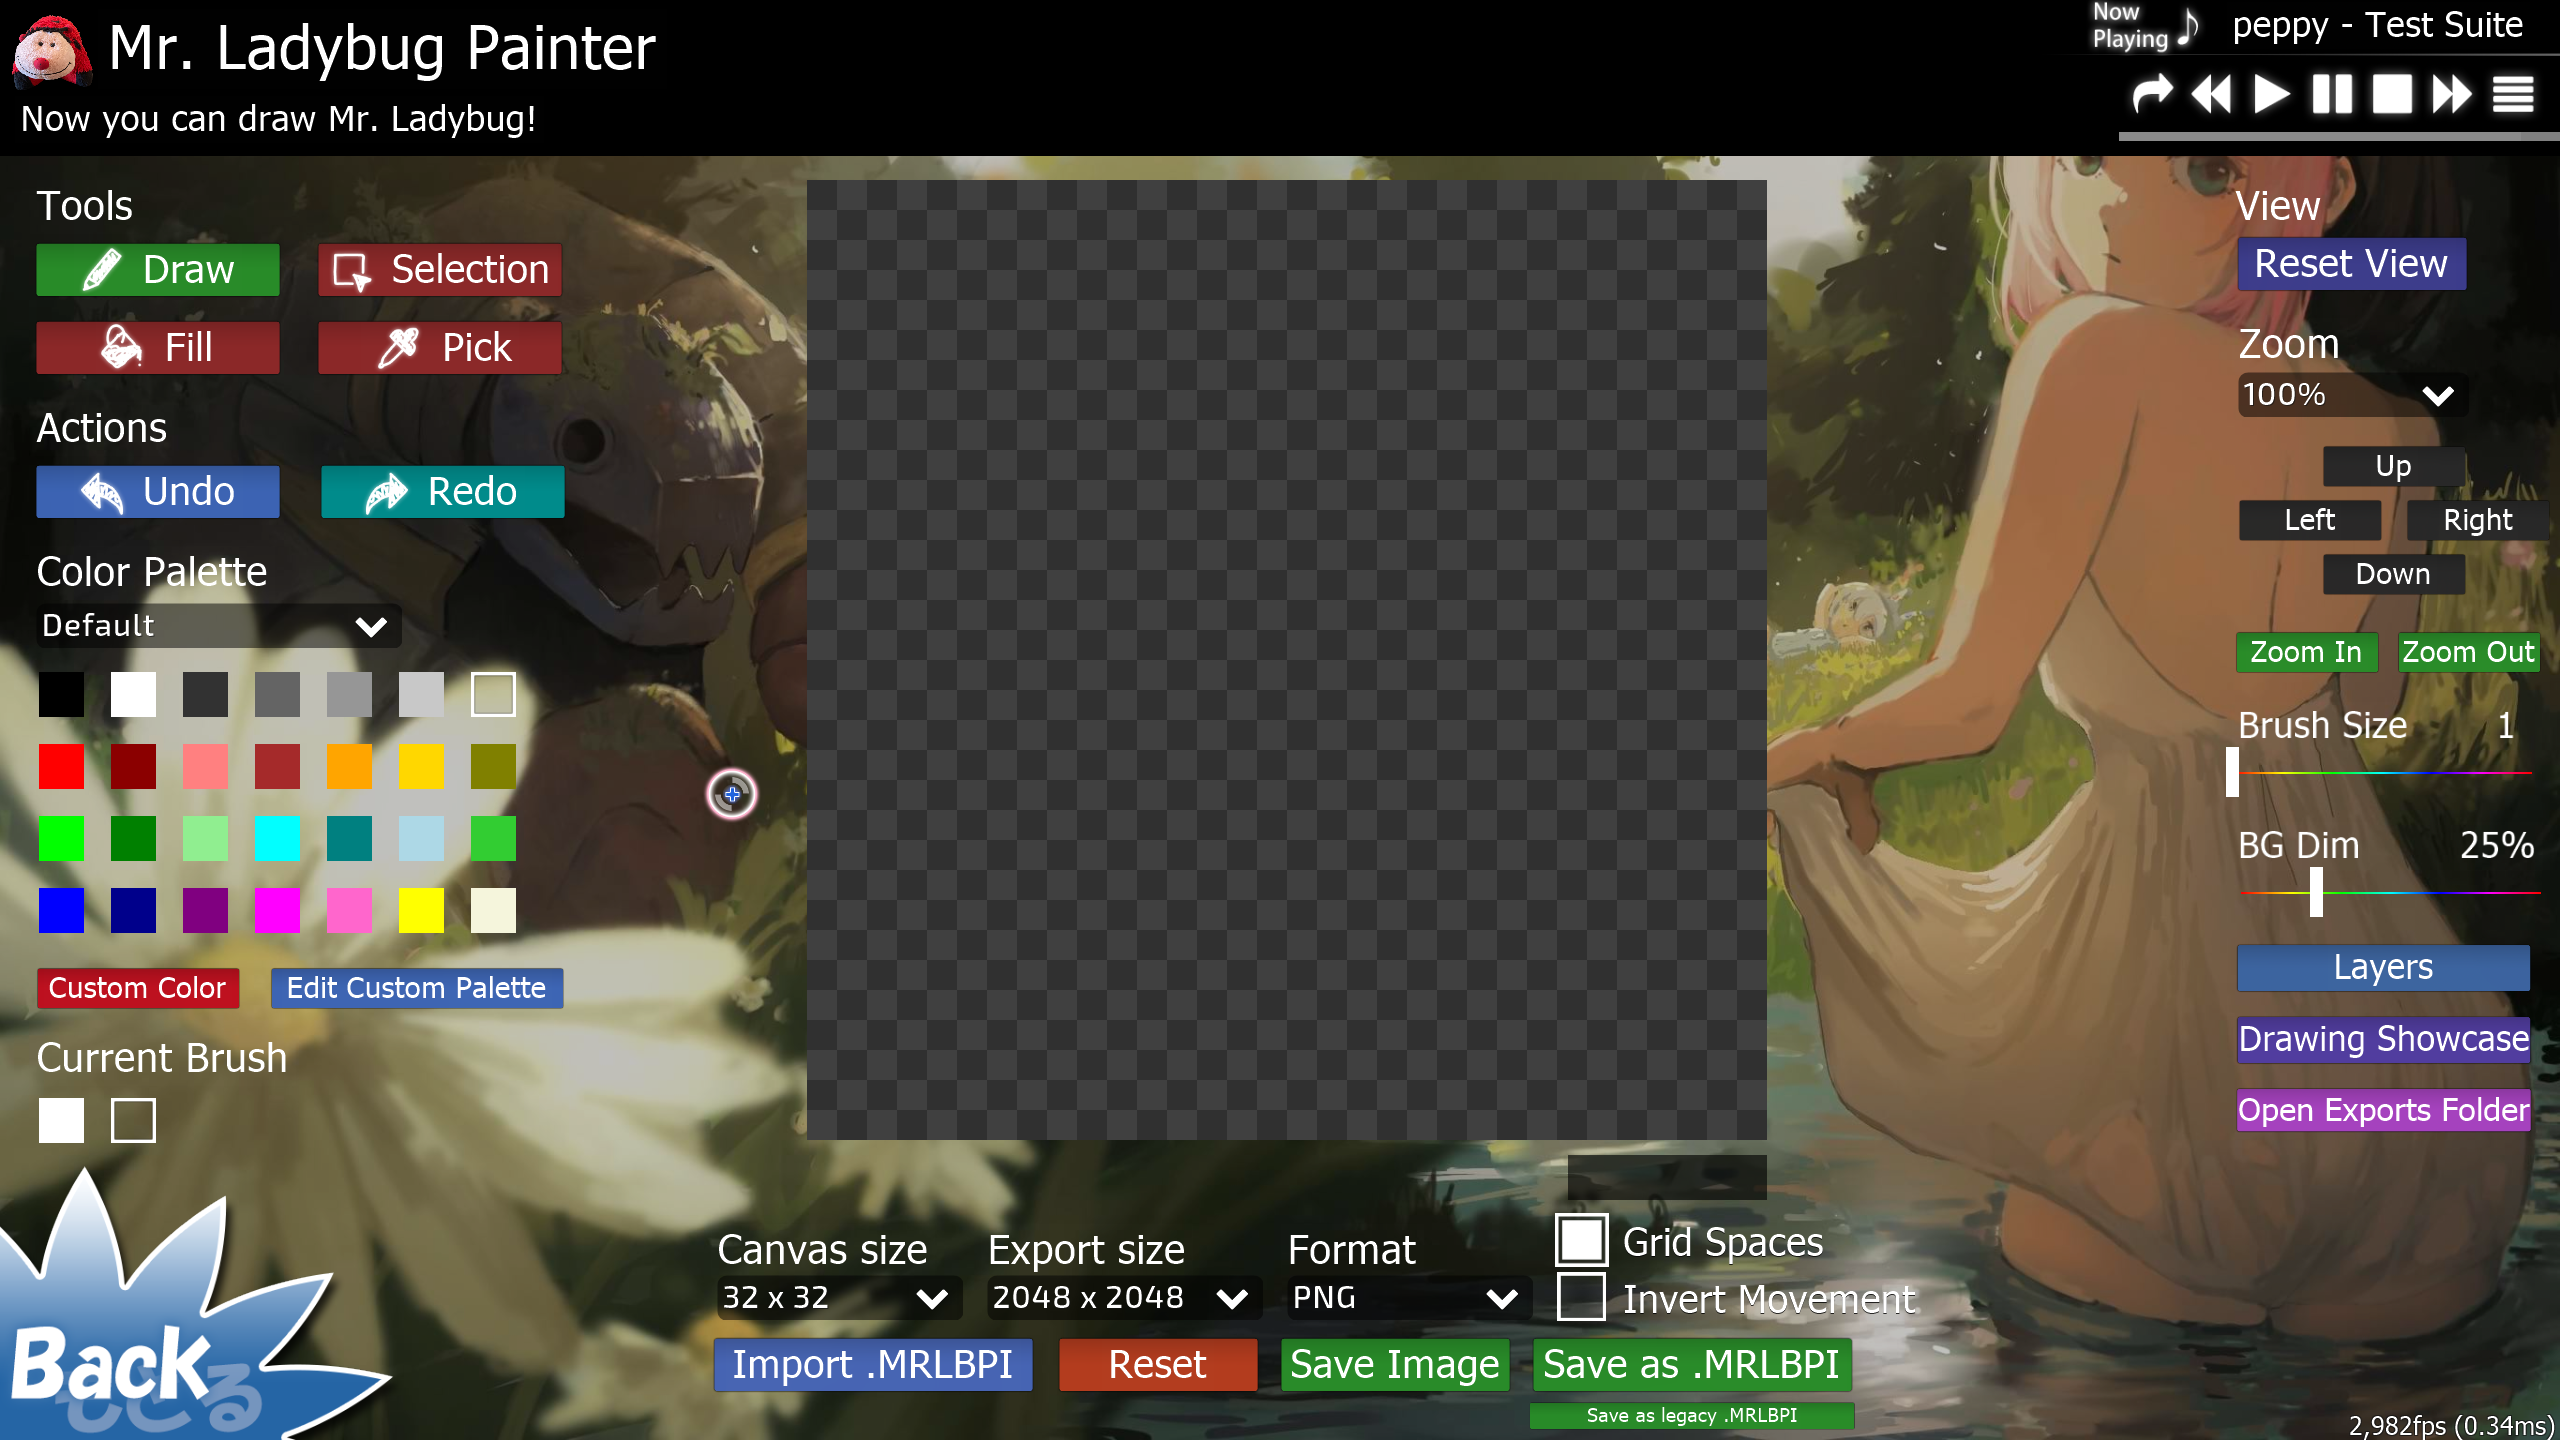
Task: Open the music playlist menu icon
Action: tap(2513, 95)
